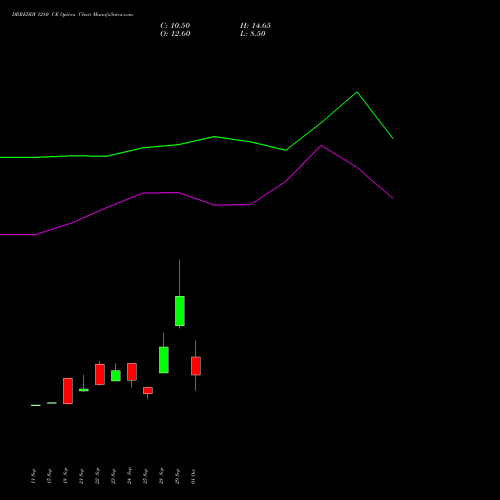The image size is (500, 500).
Task: Click the red candle for 24 Sep
Action: (x=132, y=372)
